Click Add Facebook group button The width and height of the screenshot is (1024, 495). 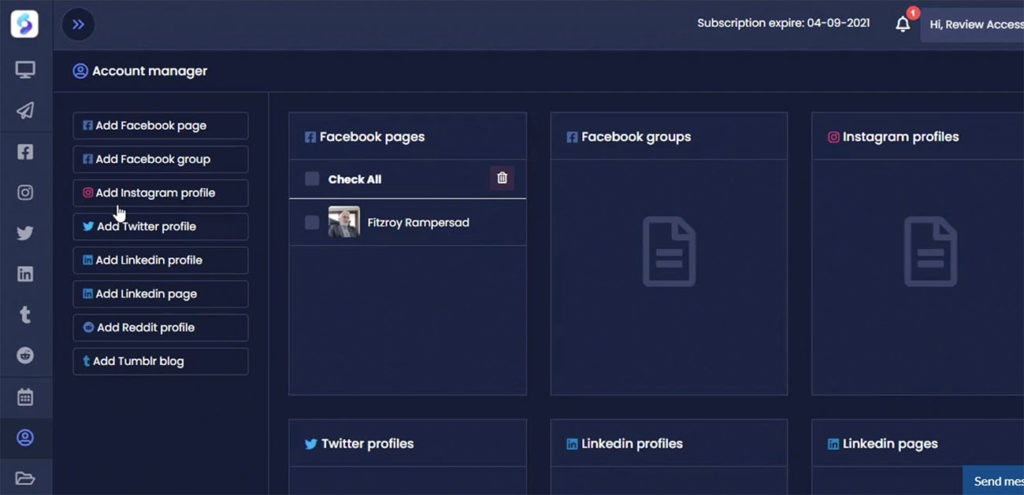[161, 159]
